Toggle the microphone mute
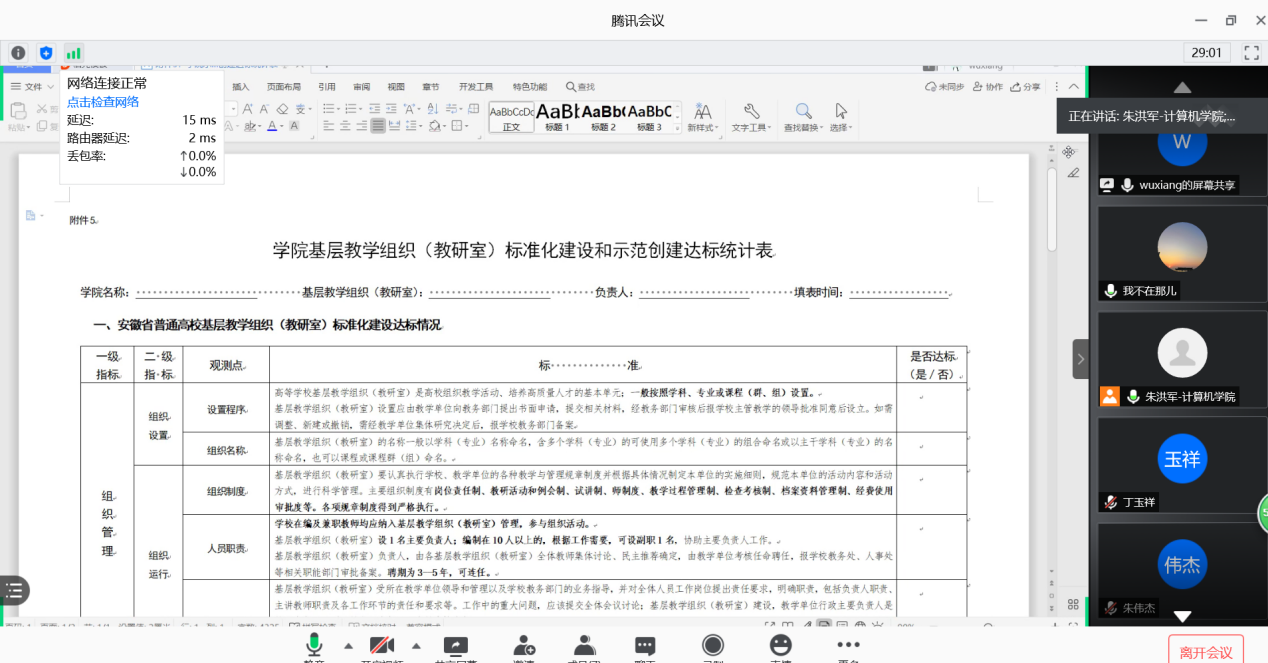The image size is (1268, 663). (x=314, y=647)
